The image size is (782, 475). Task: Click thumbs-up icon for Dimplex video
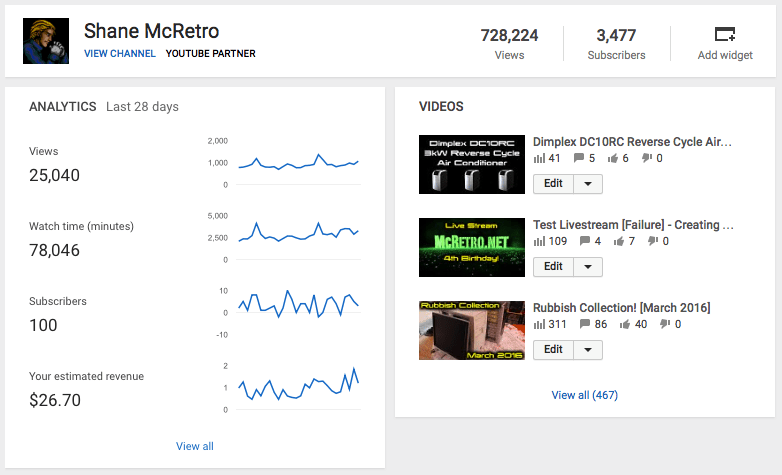612,159
